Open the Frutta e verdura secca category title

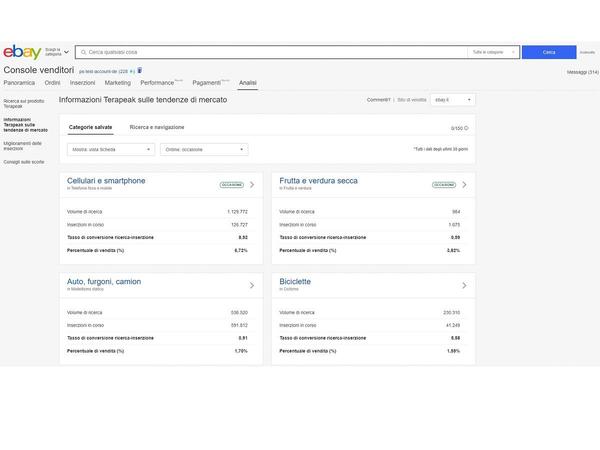pos(318,181)
